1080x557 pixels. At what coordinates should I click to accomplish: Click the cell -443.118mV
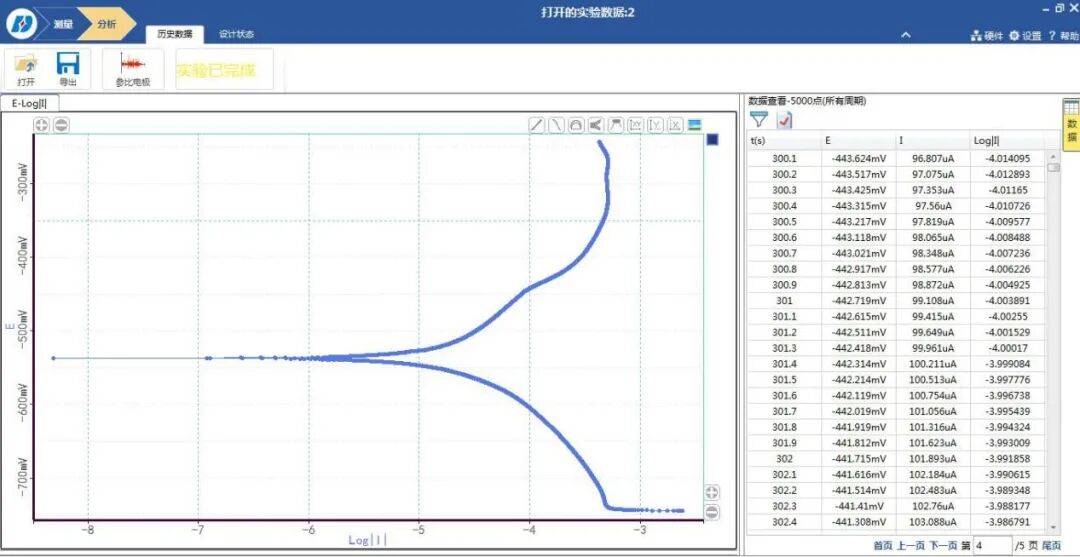tap(859, 238)
